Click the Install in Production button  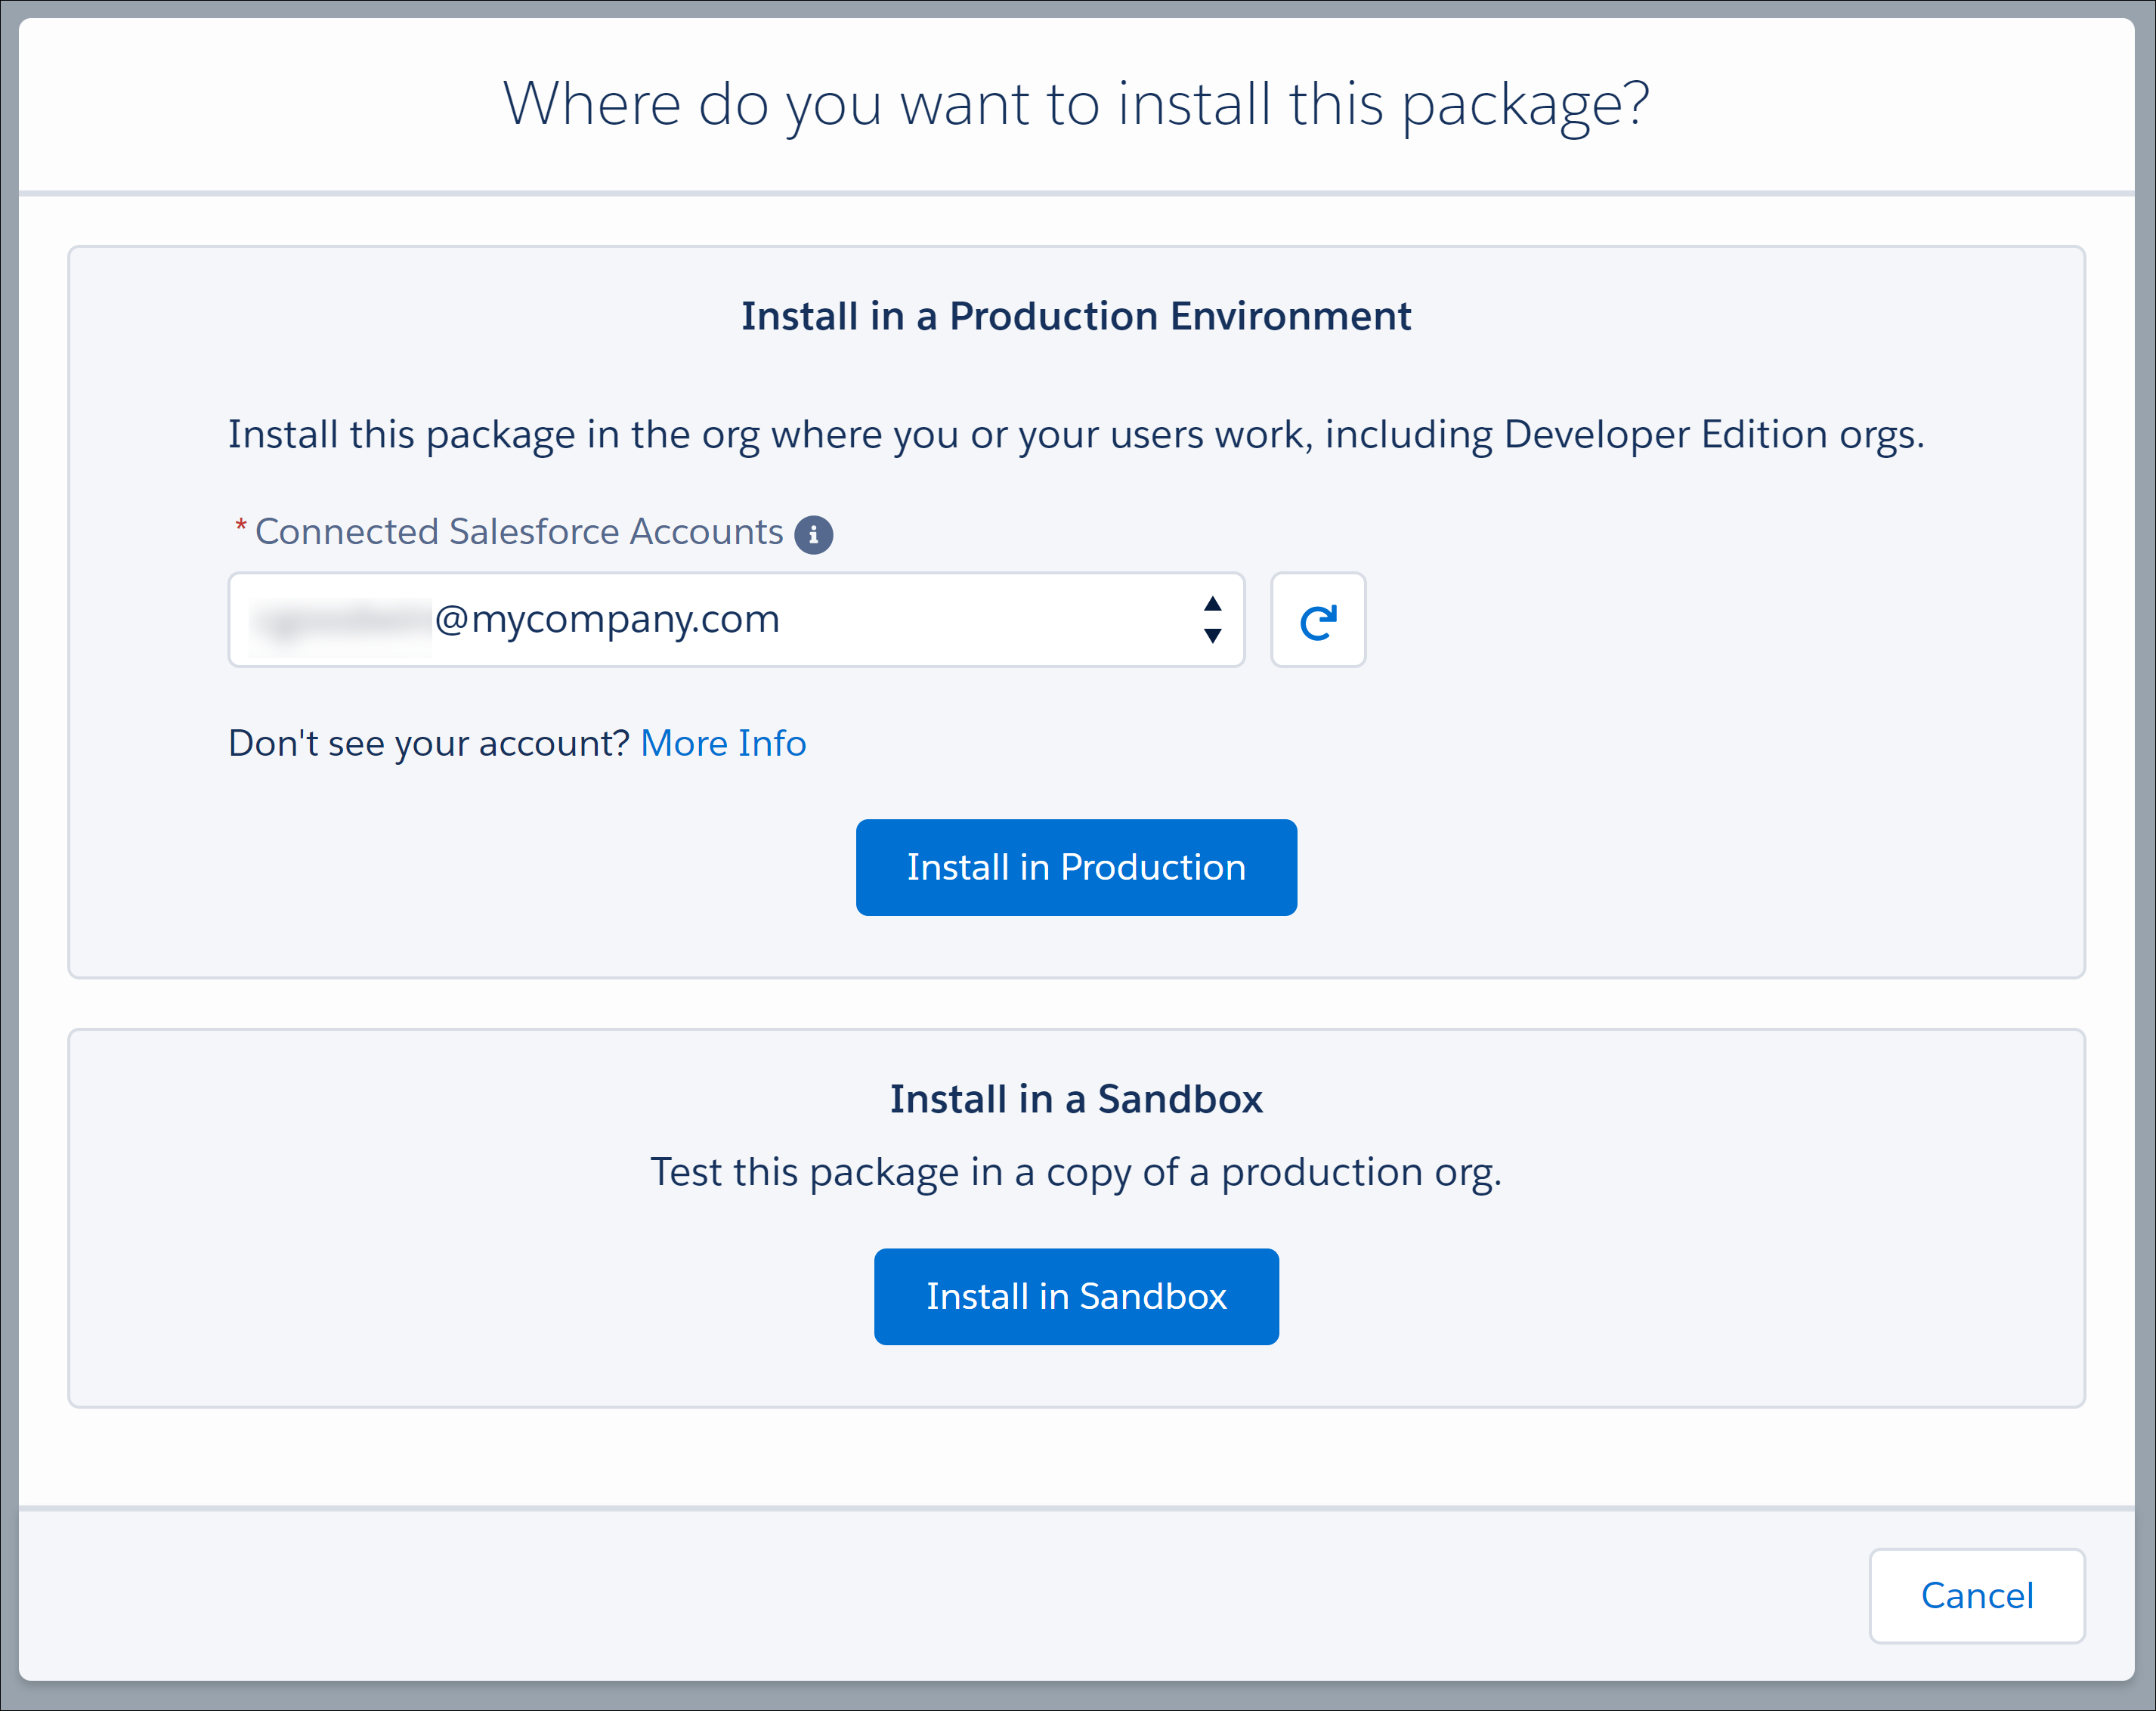(x=1076, y=867)
